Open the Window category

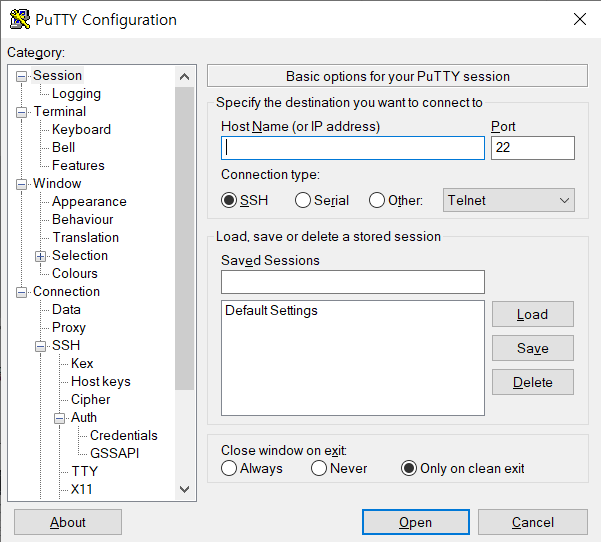coord(57,184)
